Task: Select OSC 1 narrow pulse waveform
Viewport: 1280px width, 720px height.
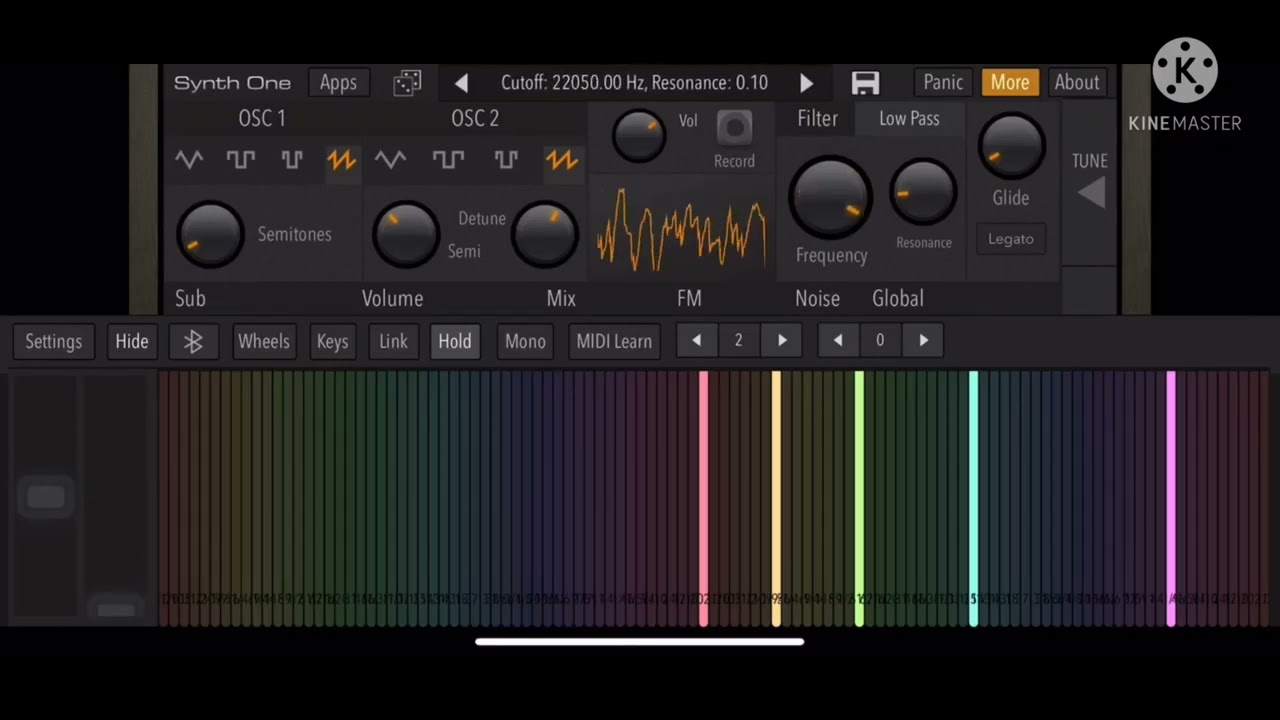Action: [x=292, y=159]
